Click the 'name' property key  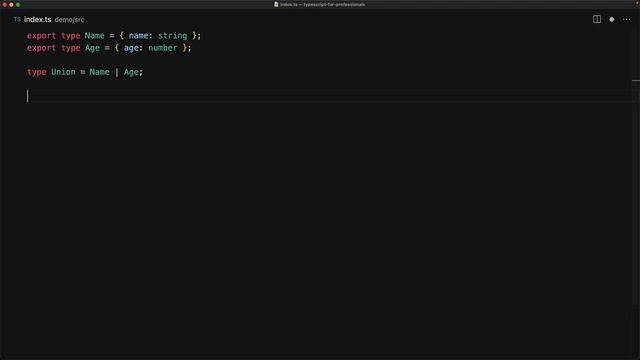[138, 36]
